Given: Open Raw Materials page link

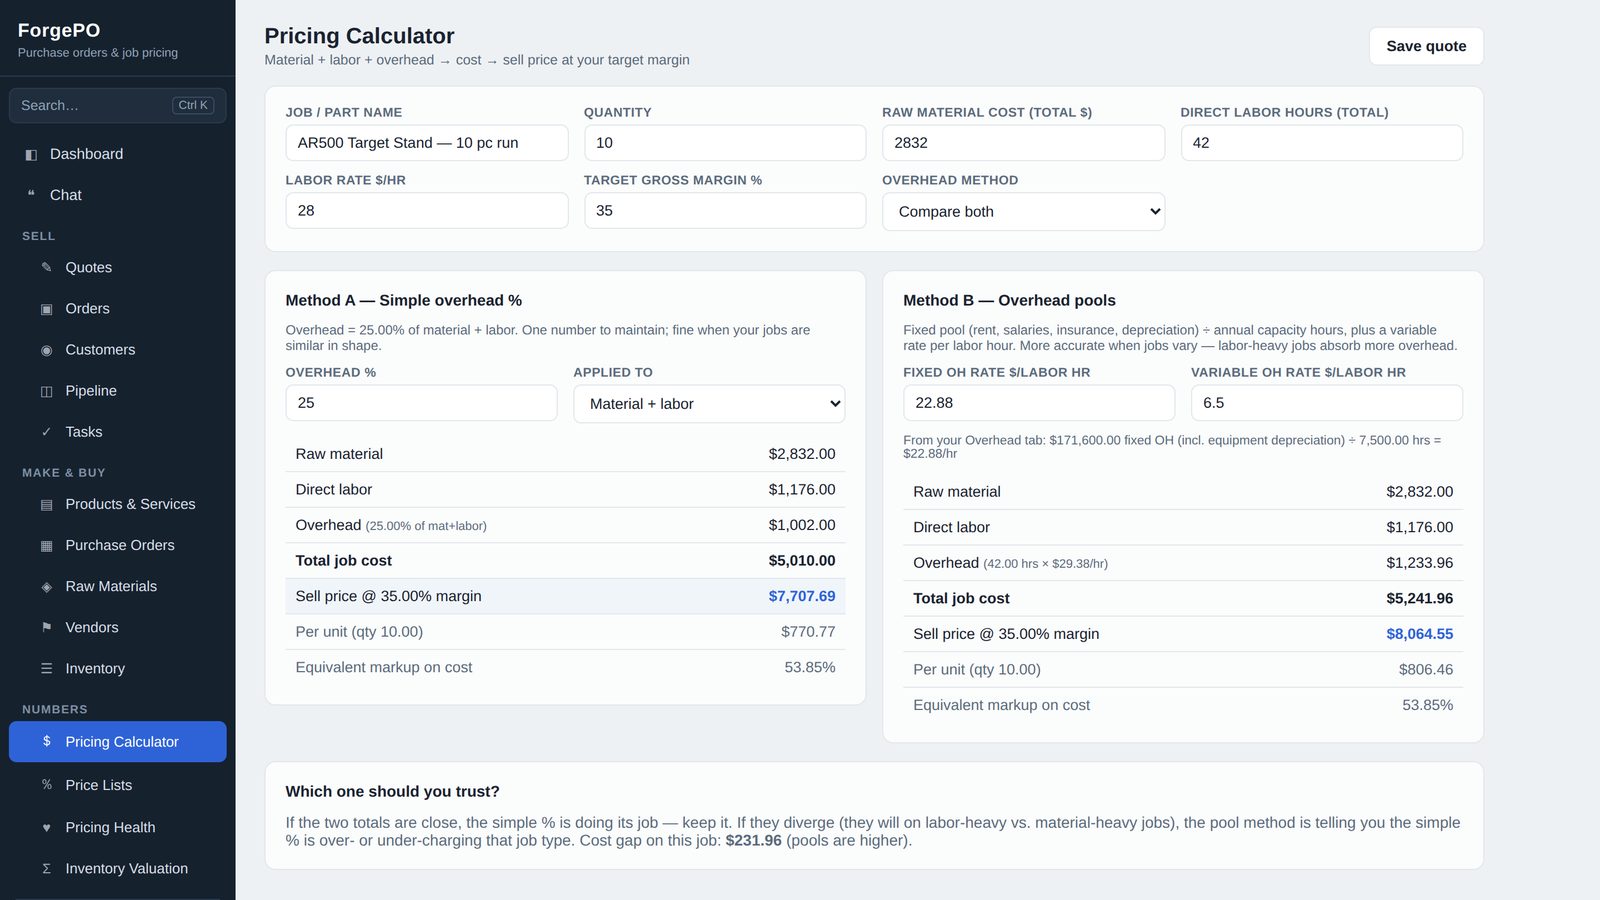Looking at the screenshot, I should pos(118,587).
